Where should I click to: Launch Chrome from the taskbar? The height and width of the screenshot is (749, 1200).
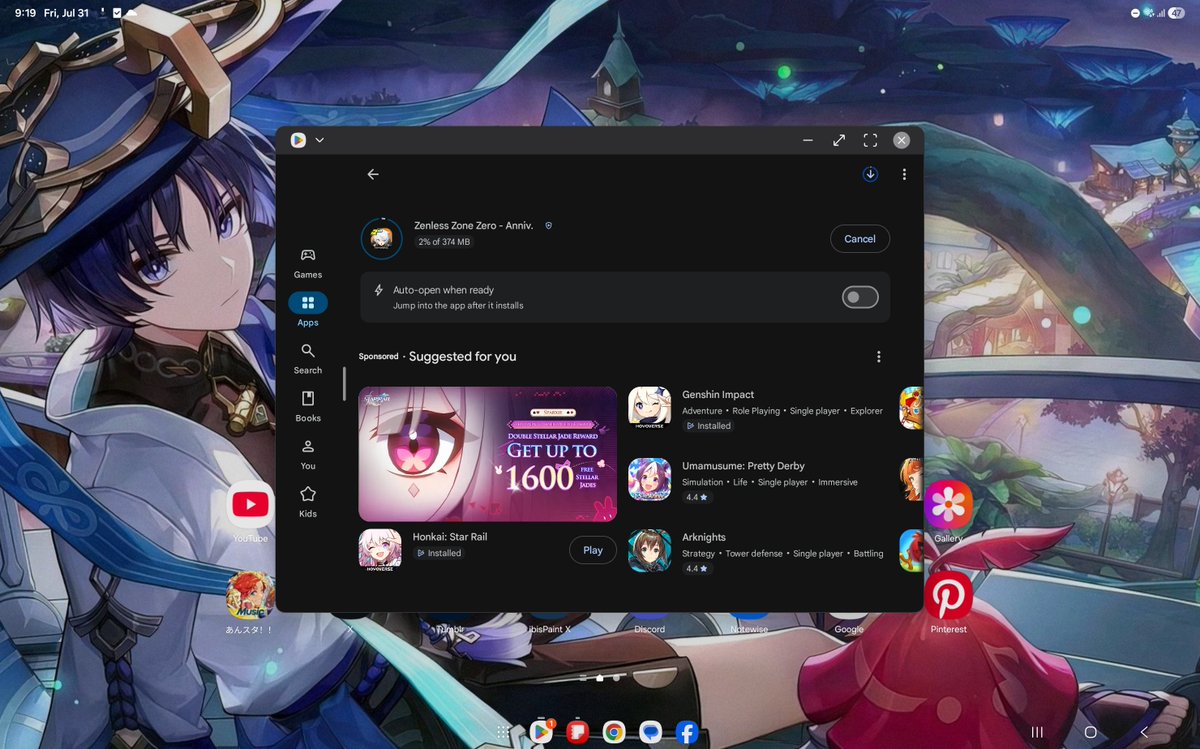click(613, 732)
